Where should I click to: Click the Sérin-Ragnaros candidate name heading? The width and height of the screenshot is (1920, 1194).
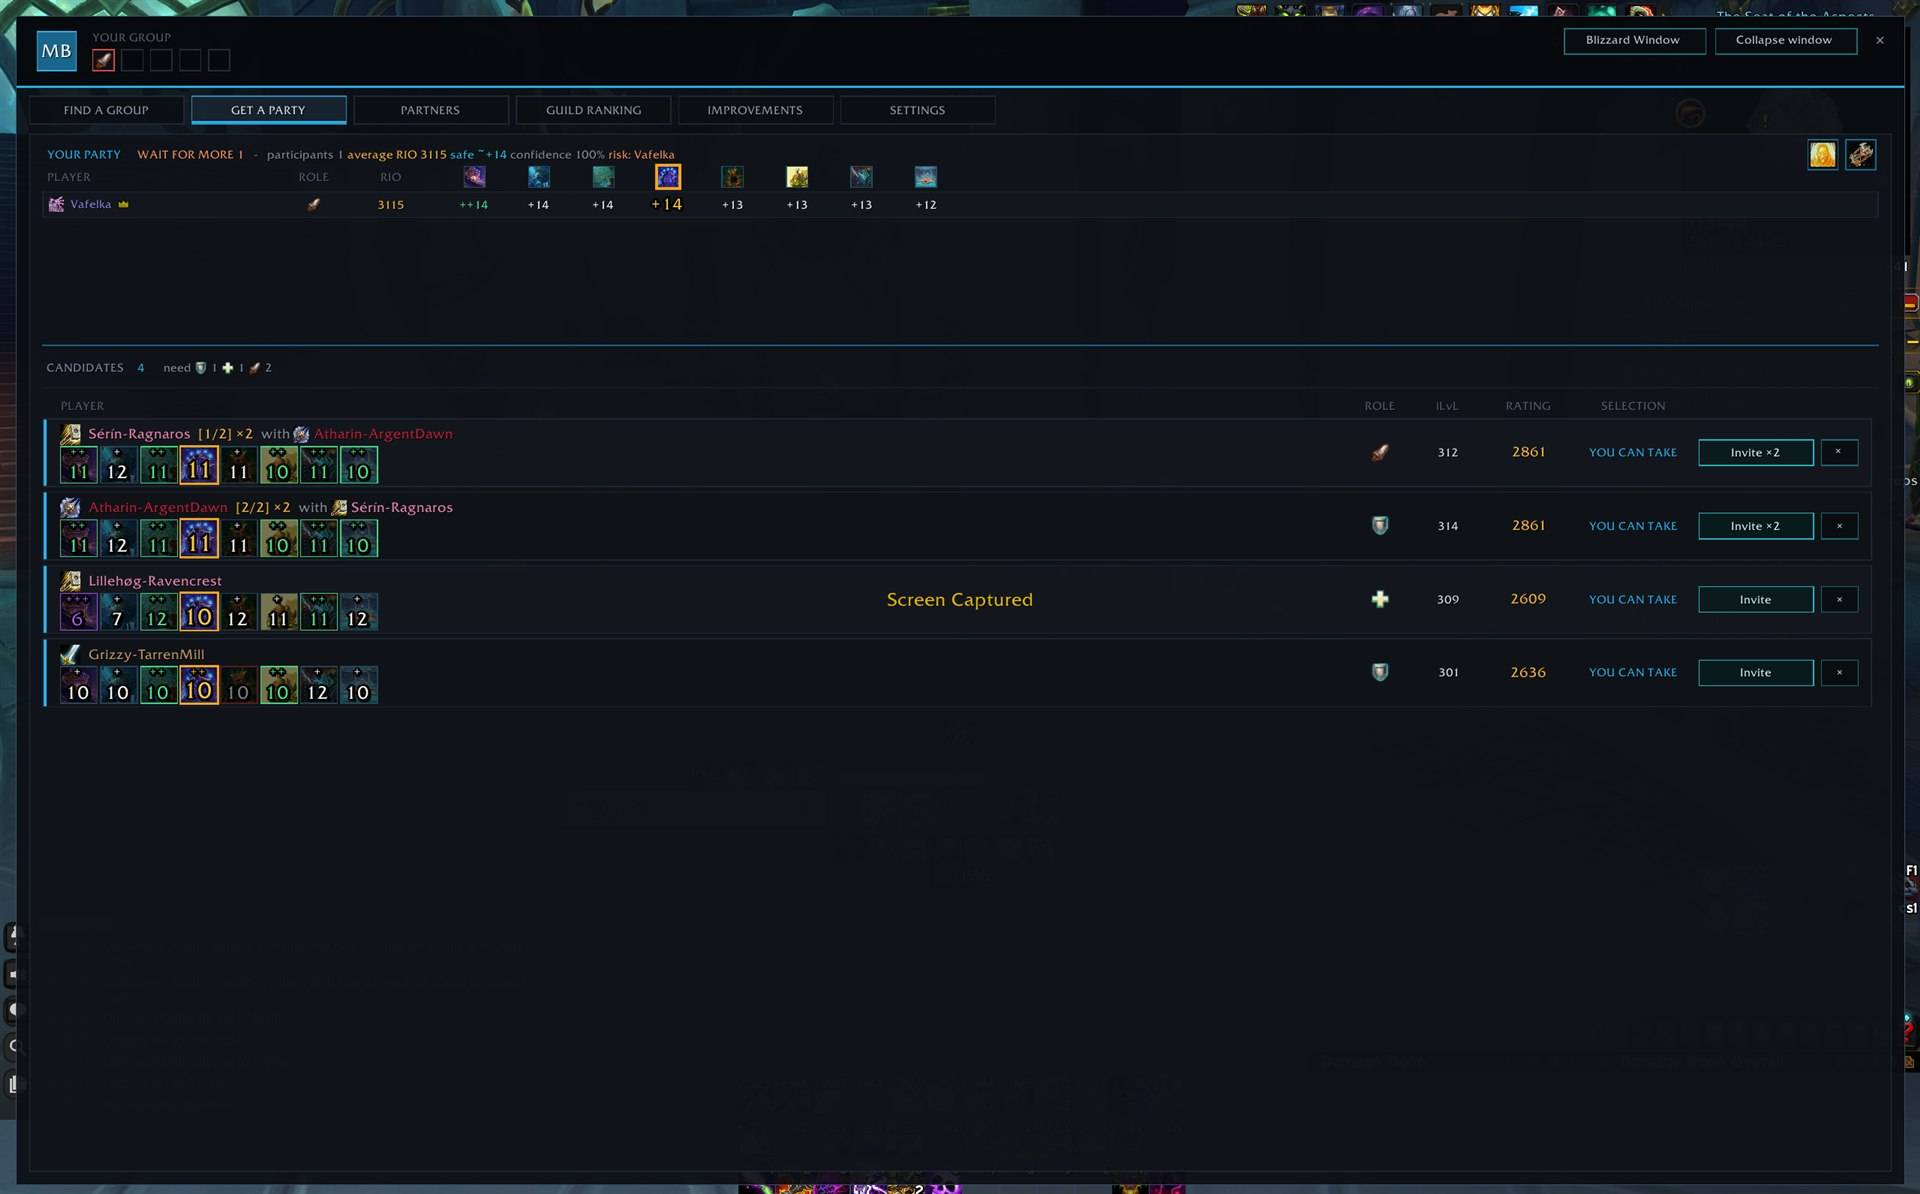click(139, 434)
